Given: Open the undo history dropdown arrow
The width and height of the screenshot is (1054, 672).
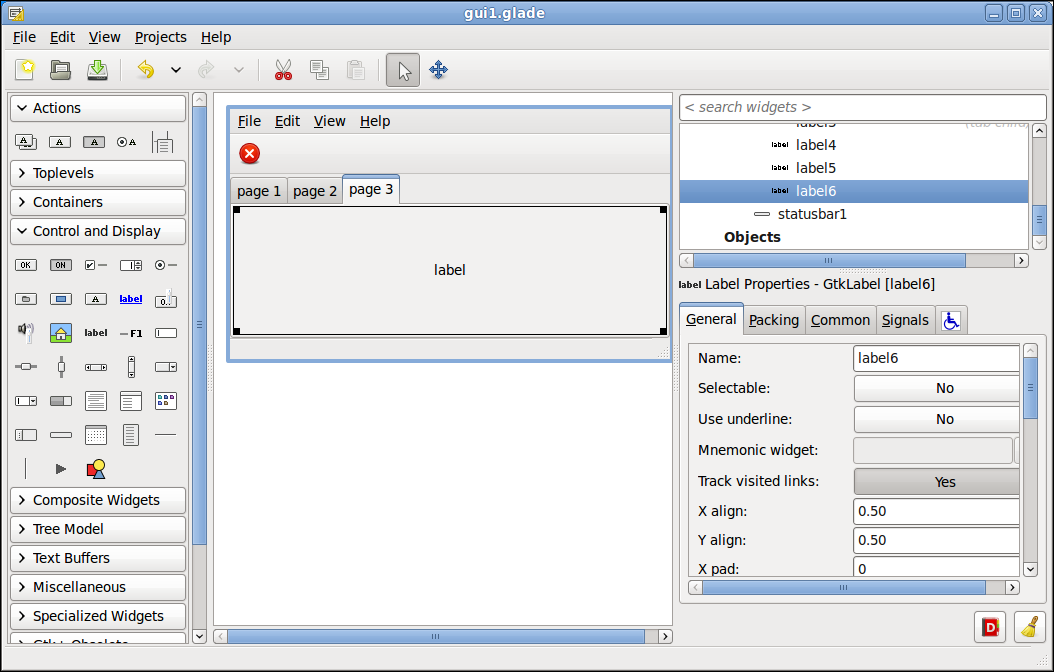Looking at the screenshot, I should [175, 70].
